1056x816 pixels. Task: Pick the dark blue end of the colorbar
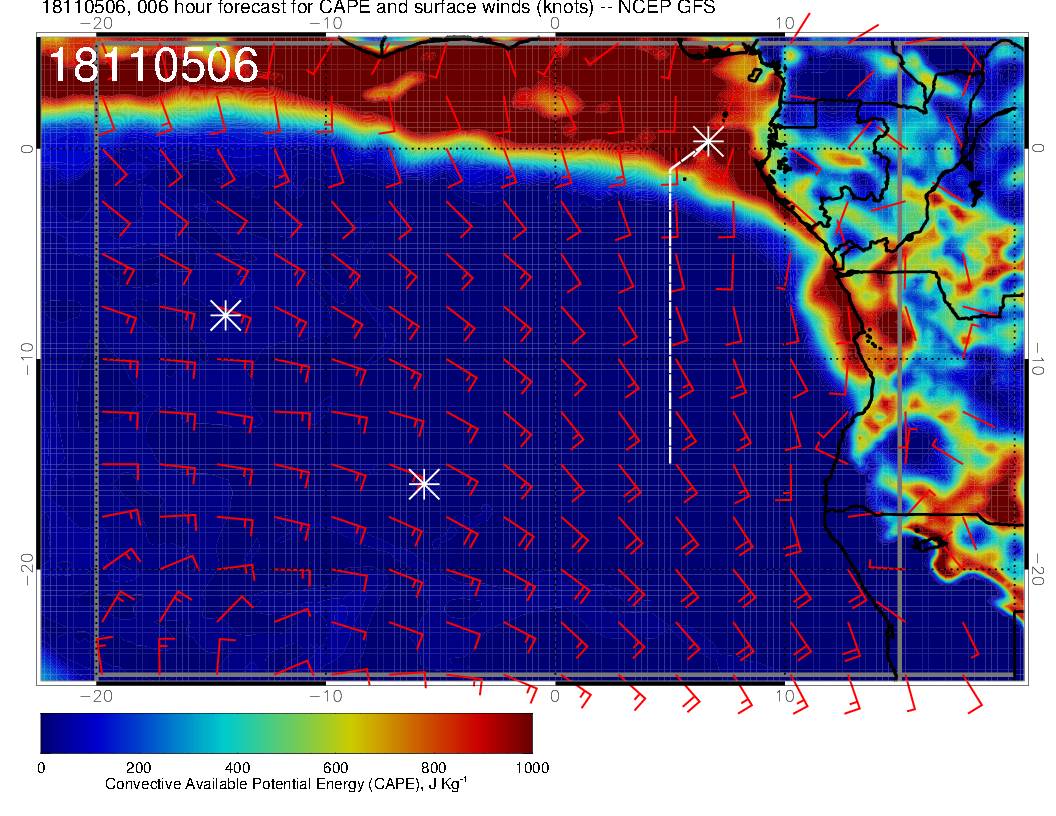tap(52, 732)
